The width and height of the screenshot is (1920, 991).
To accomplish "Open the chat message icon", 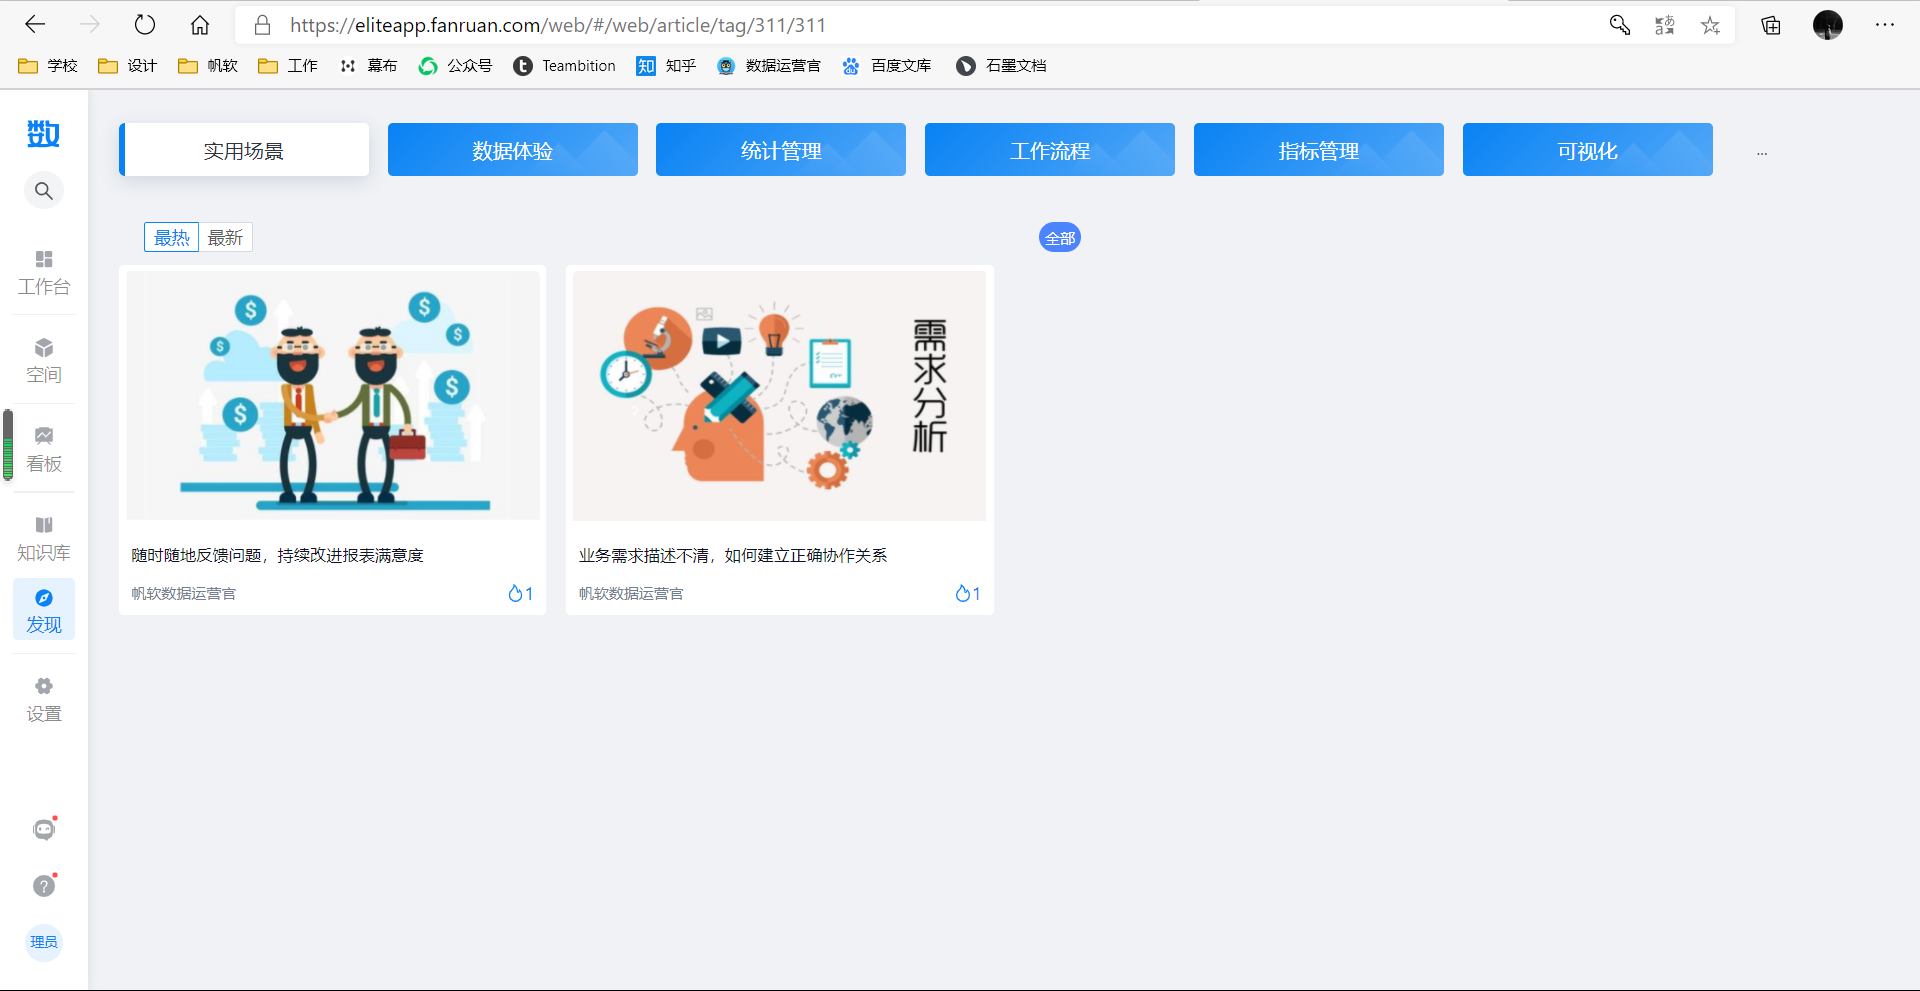I will tap(44, 829).
